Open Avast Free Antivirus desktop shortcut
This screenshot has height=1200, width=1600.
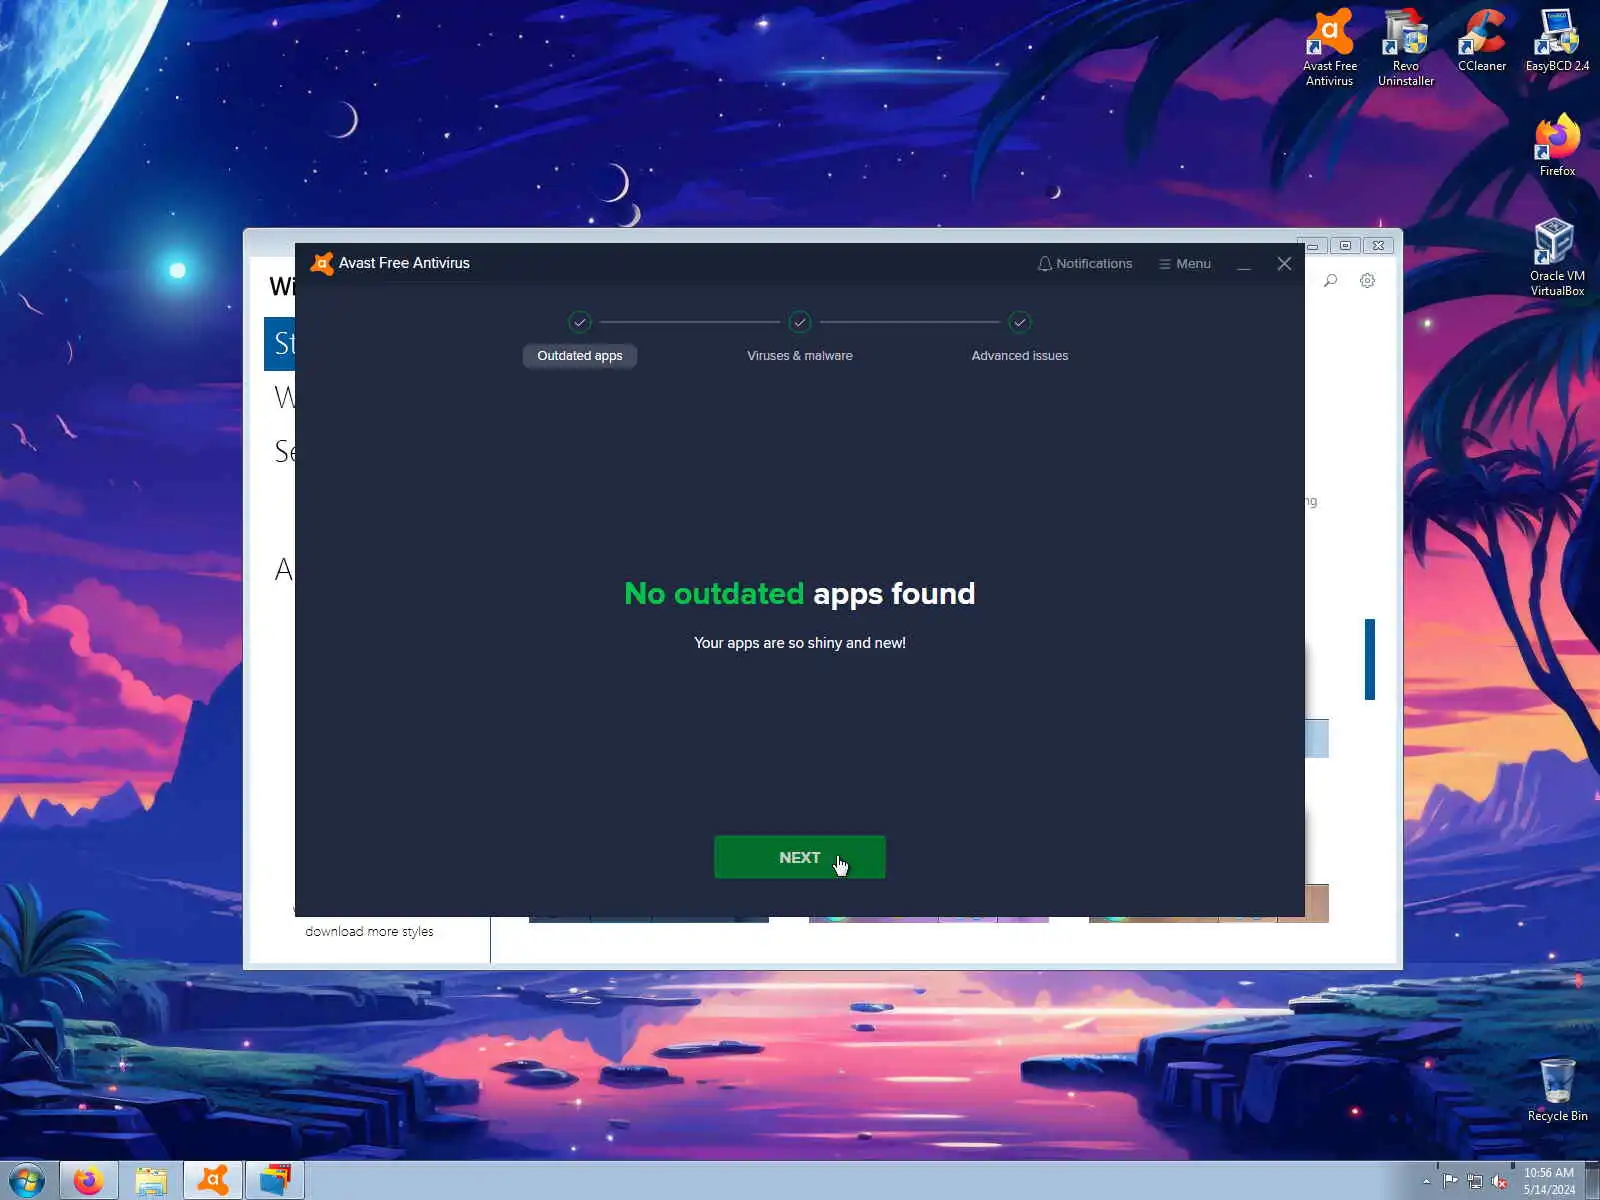point(1329,48)
